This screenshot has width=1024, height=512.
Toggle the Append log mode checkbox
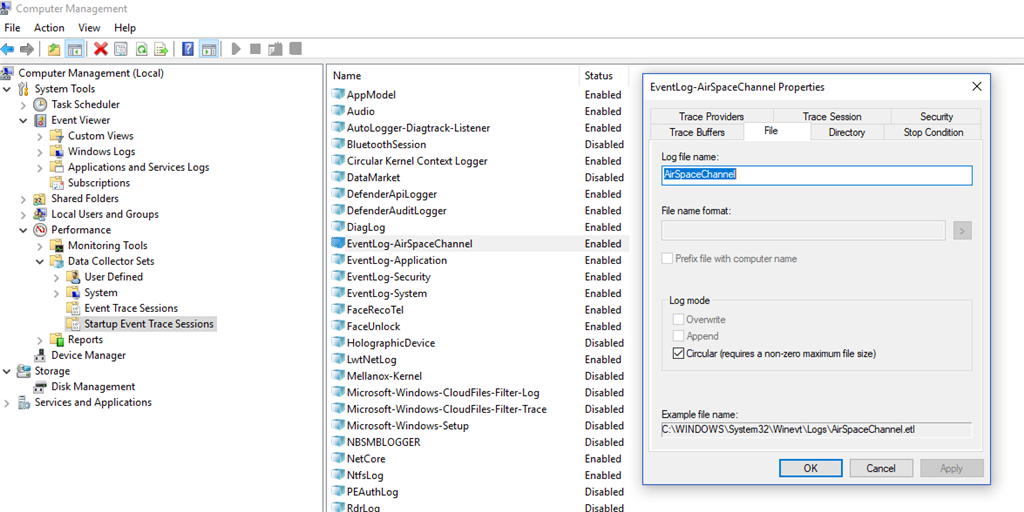(678, 336)
